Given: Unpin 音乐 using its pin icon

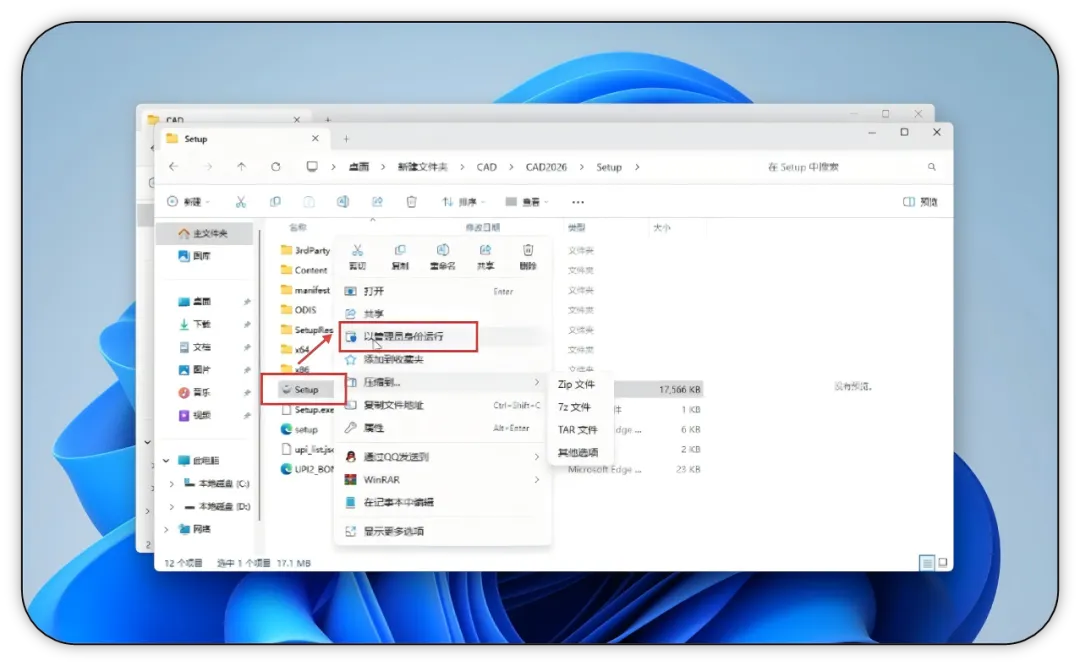Looking at the screenshot, I should pos(247,393).
